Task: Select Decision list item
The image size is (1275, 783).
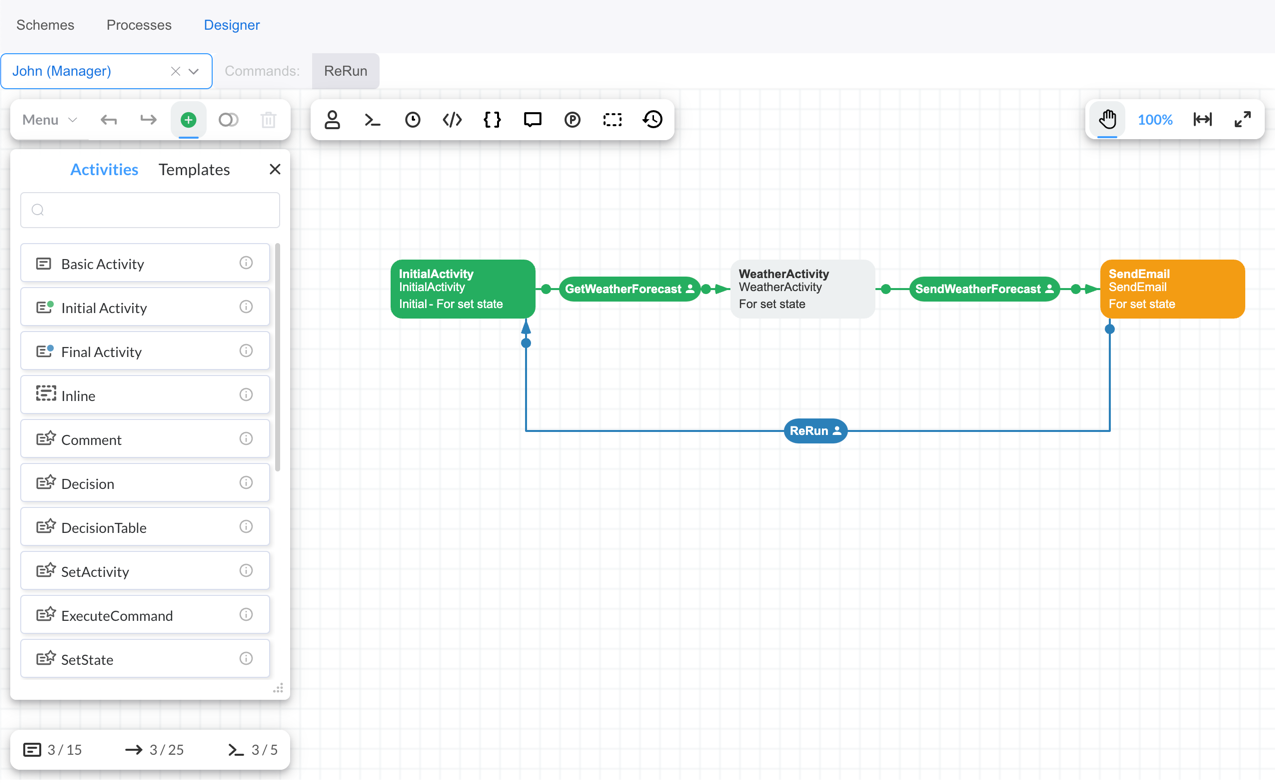Action: [145, 483]
